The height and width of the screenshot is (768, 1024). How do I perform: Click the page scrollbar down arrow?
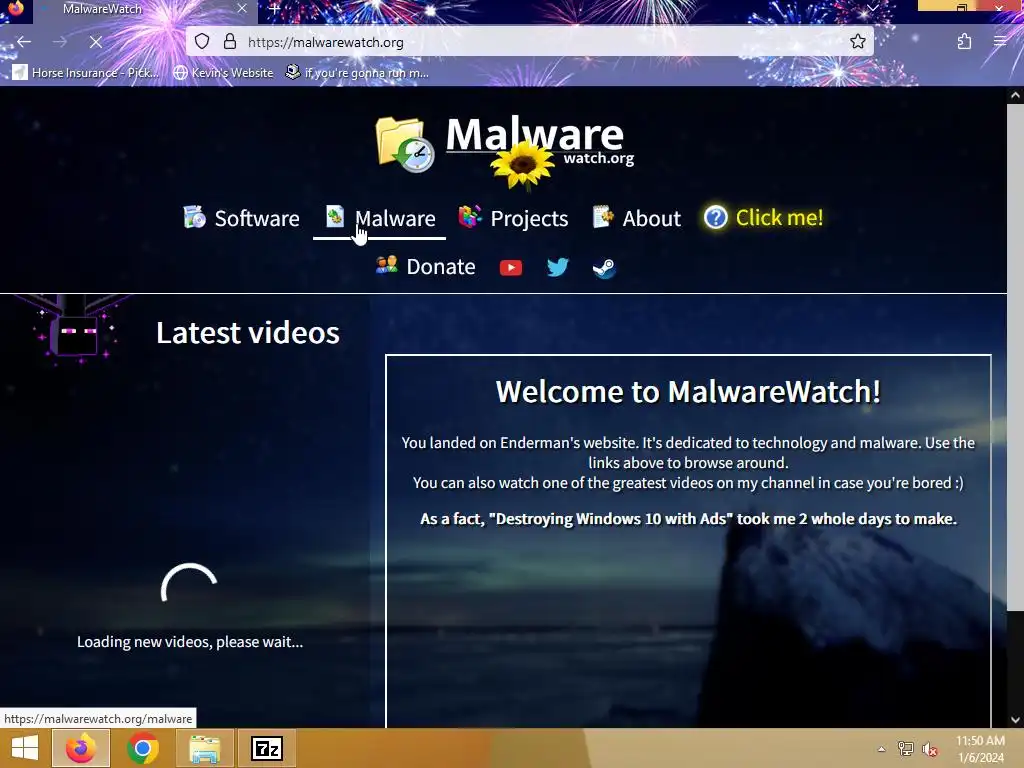(1015, 720)
